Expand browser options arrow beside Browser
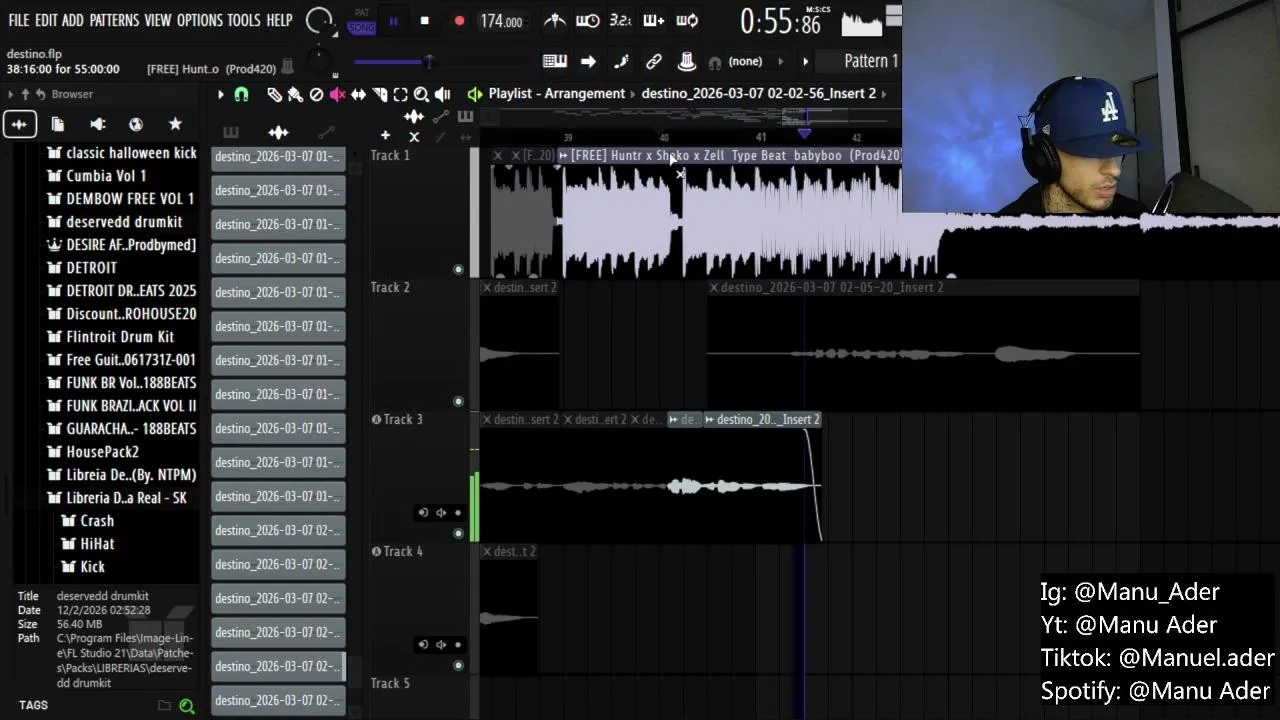 coord(10,94)
